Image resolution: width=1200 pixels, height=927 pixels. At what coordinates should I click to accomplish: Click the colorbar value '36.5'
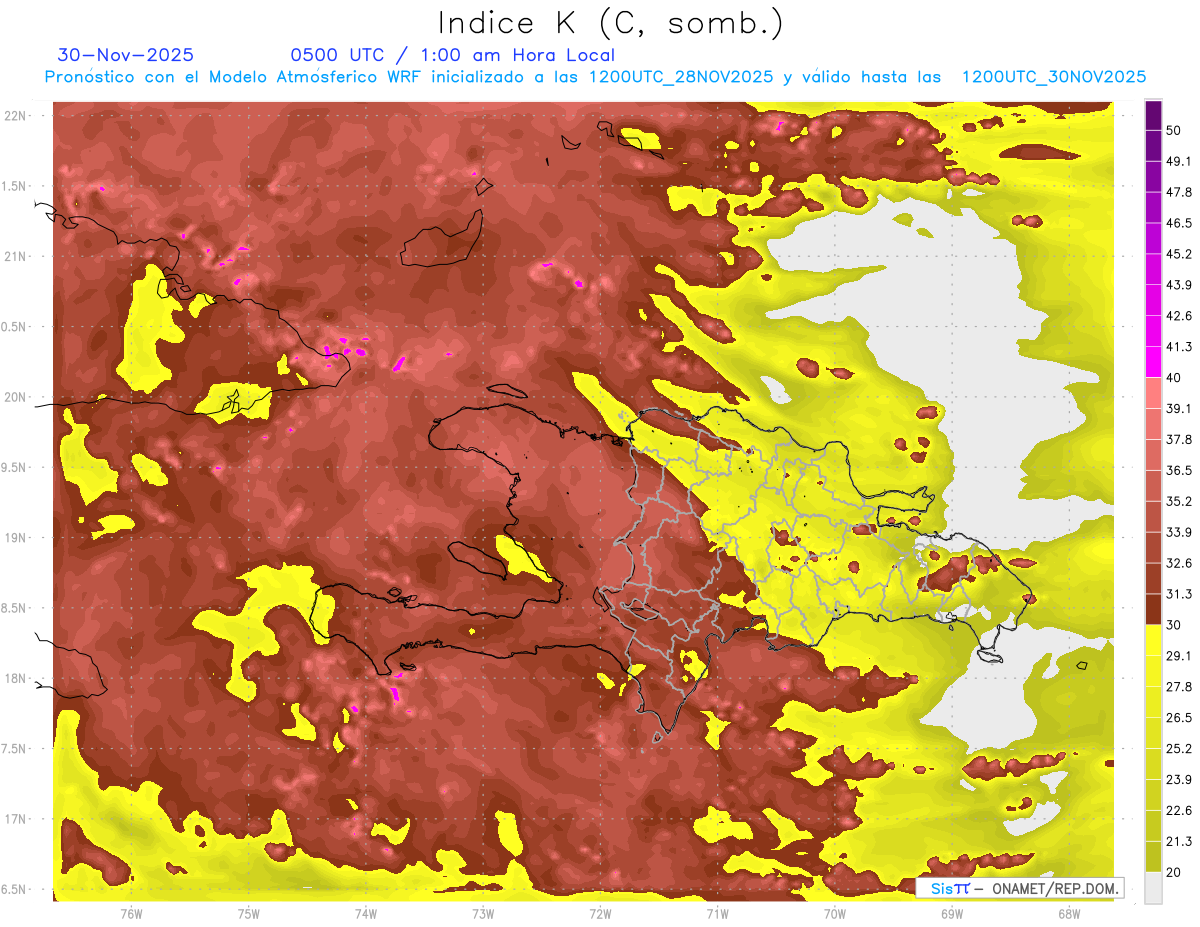coord(1179,471)
